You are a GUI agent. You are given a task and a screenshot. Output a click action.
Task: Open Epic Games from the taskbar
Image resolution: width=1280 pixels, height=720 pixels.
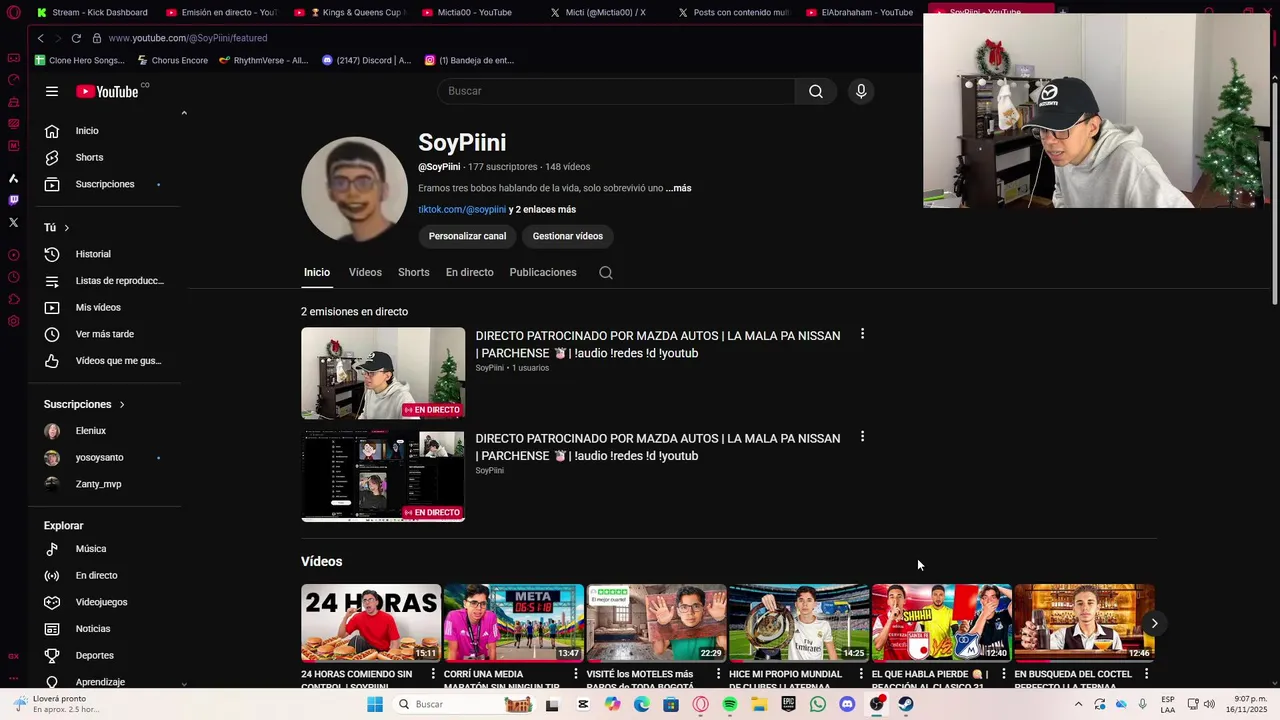click(788, 704)
